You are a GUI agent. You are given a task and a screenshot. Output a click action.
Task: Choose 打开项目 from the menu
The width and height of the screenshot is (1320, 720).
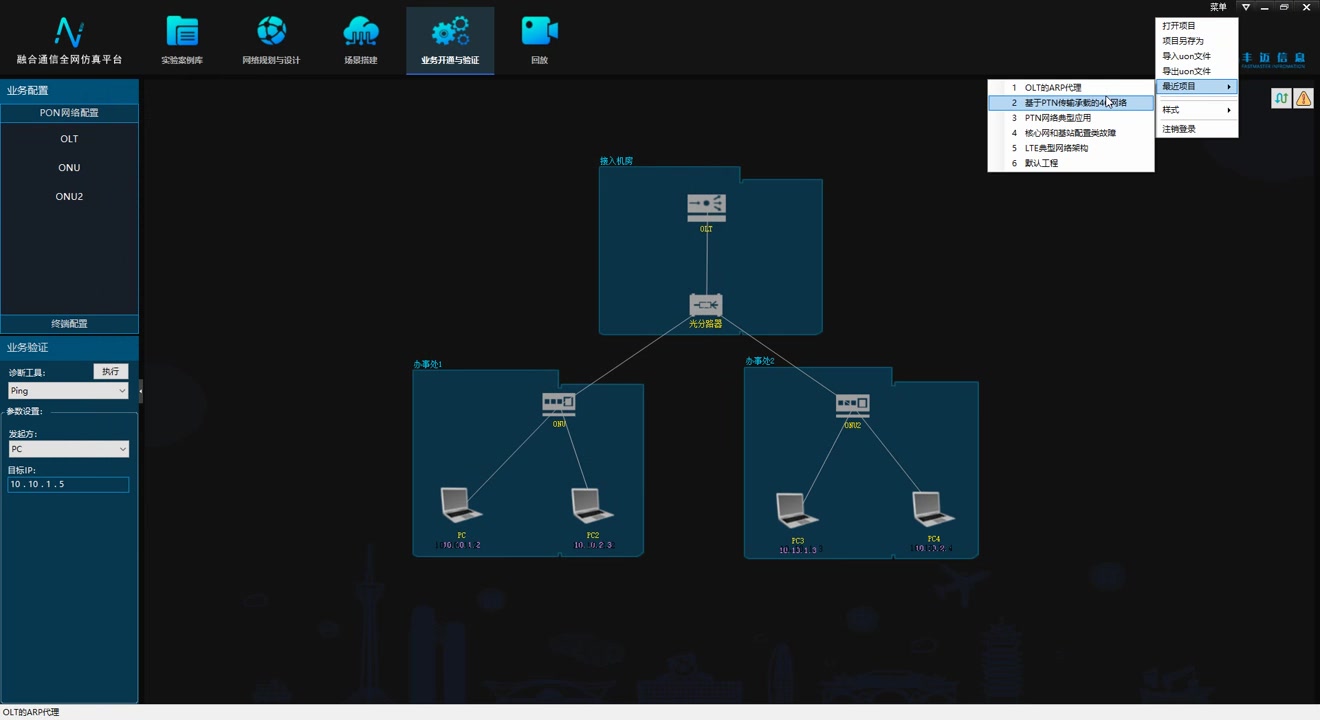[x=1197, y=26]
